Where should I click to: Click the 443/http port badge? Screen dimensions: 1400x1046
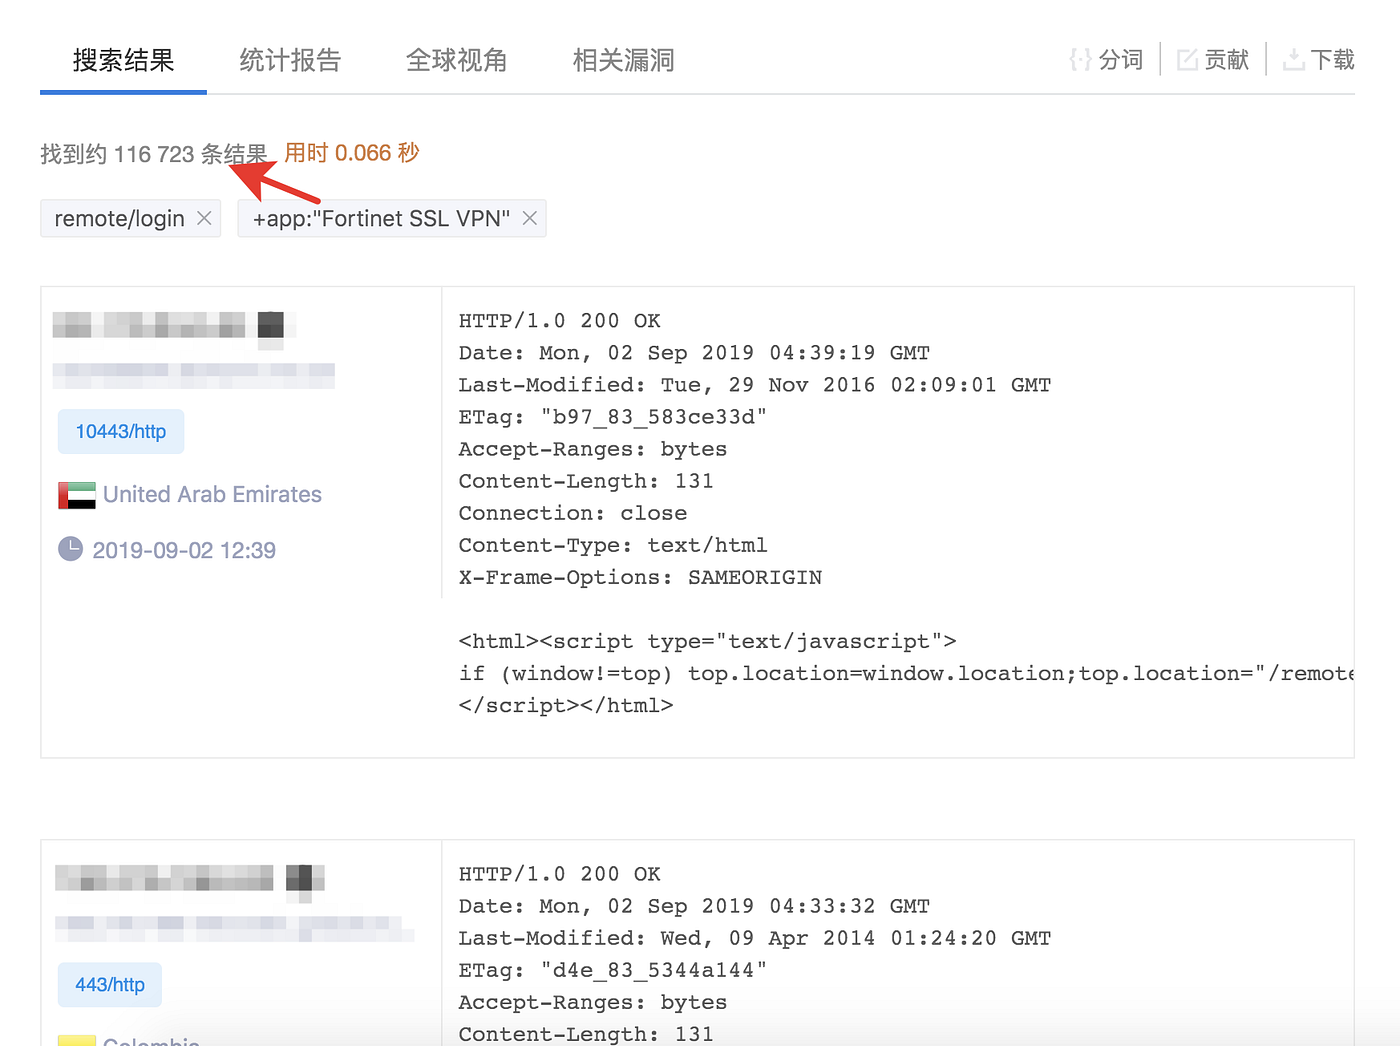point(110,985)
